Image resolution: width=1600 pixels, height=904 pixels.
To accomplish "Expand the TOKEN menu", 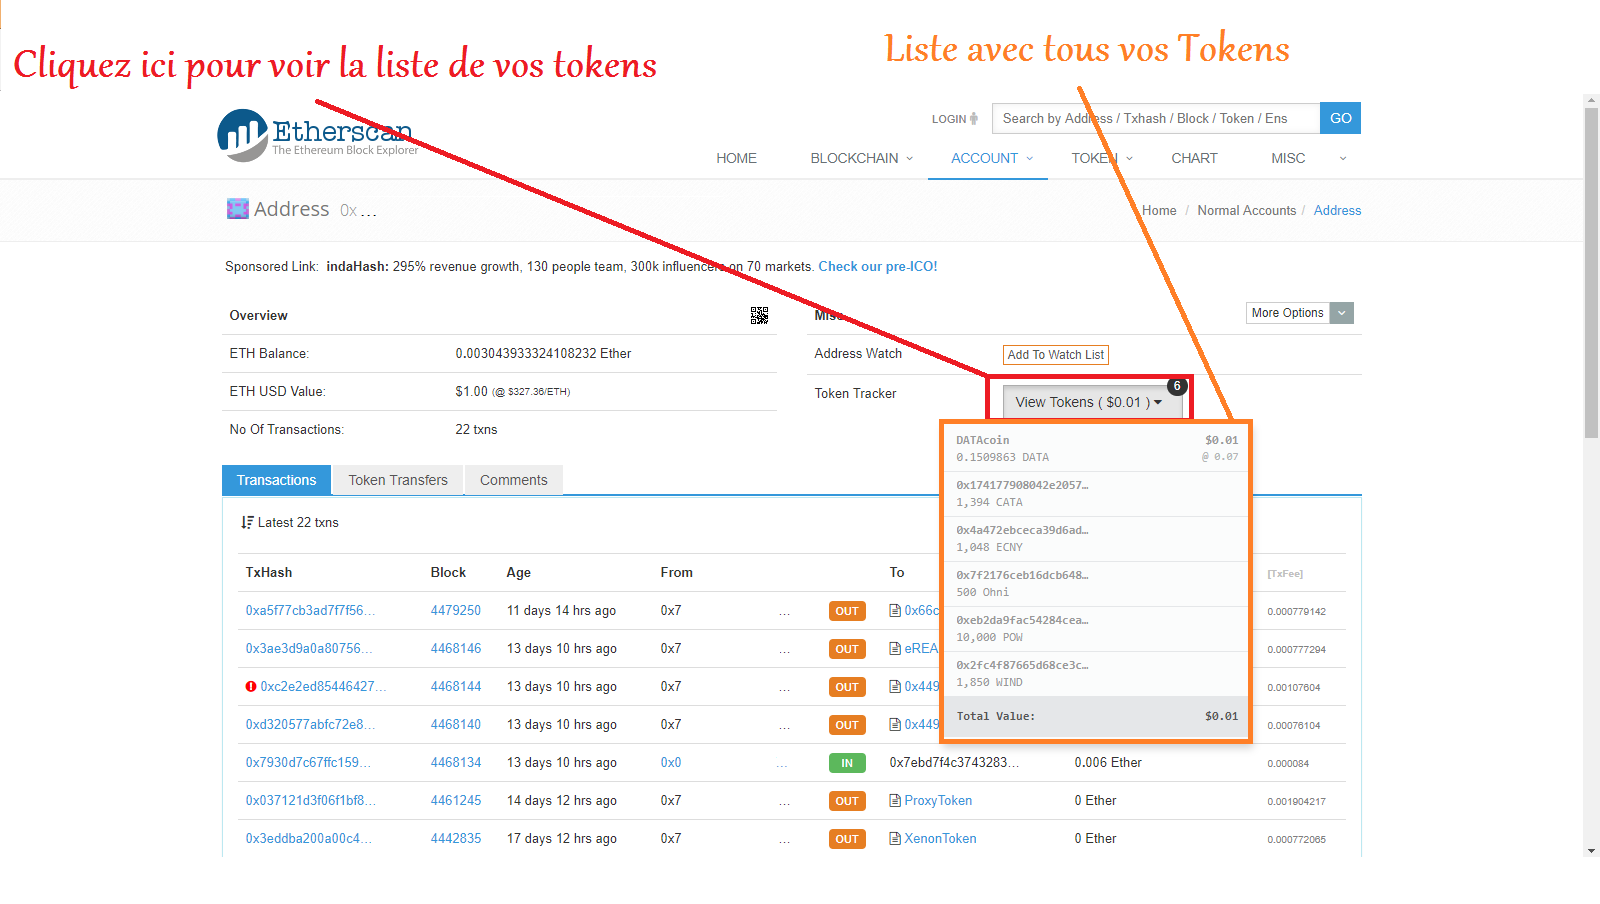I will click(1102, 158).
